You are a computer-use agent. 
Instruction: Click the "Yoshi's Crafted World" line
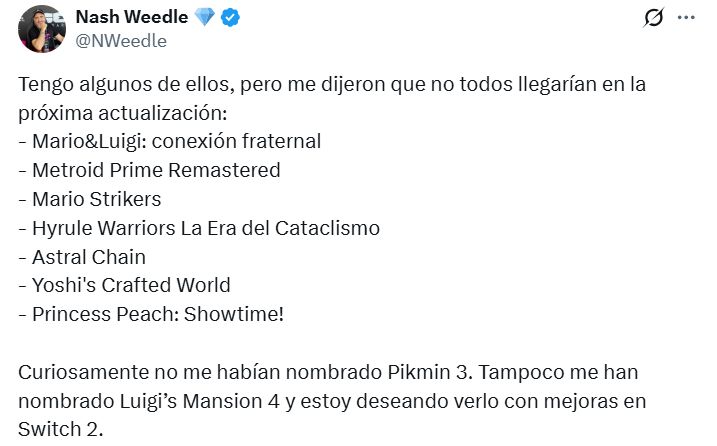124,286
